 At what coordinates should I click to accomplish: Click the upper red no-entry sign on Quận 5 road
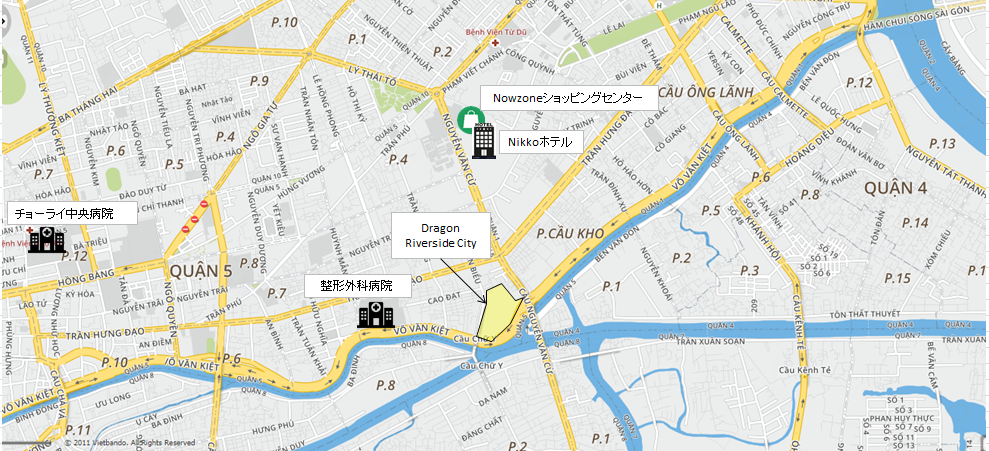click(204, 204)
